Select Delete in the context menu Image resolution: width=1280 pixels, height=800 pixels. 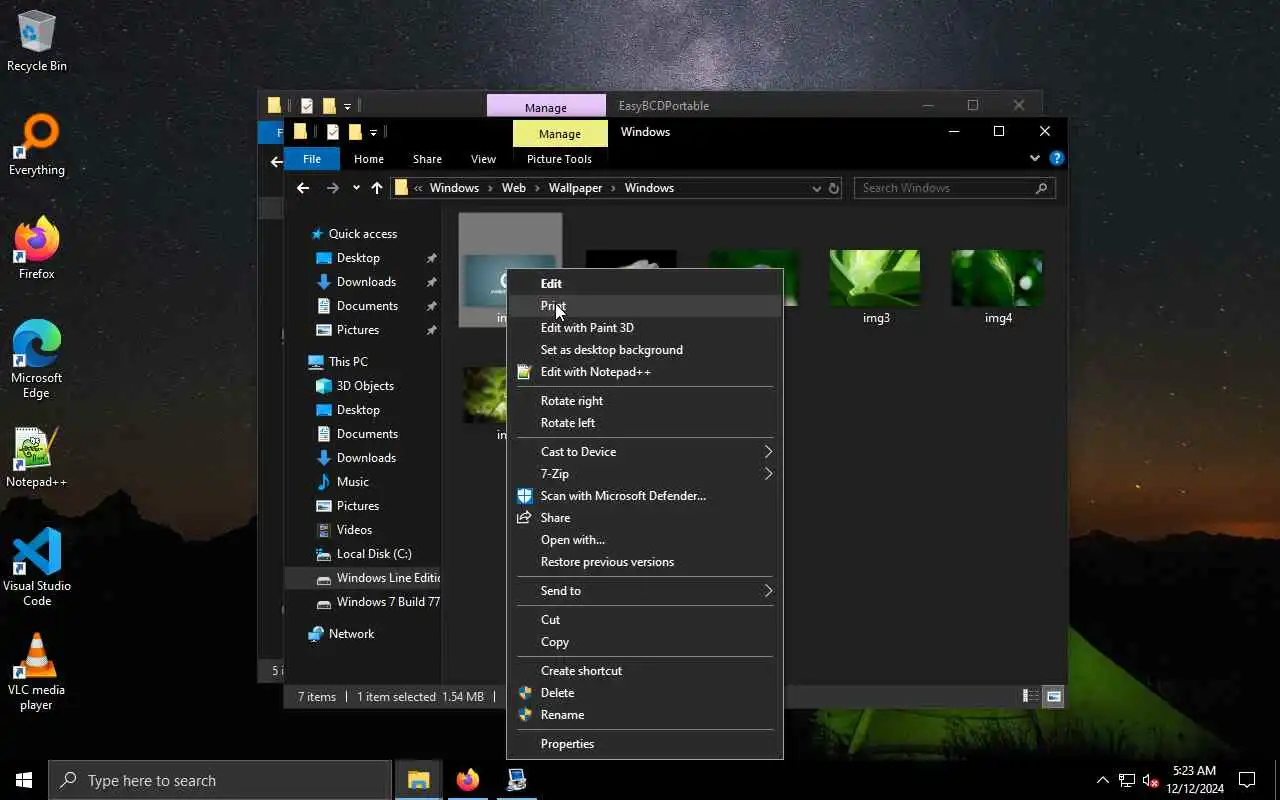coord(645,693)
